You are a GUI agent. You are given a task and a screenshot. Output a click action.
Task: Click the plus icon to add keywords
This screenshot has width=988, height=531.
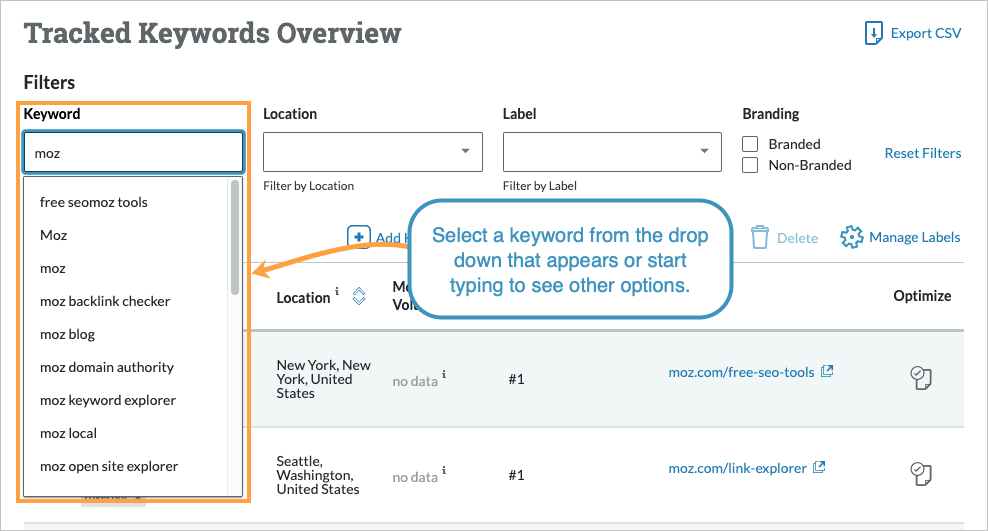point(358,237)
